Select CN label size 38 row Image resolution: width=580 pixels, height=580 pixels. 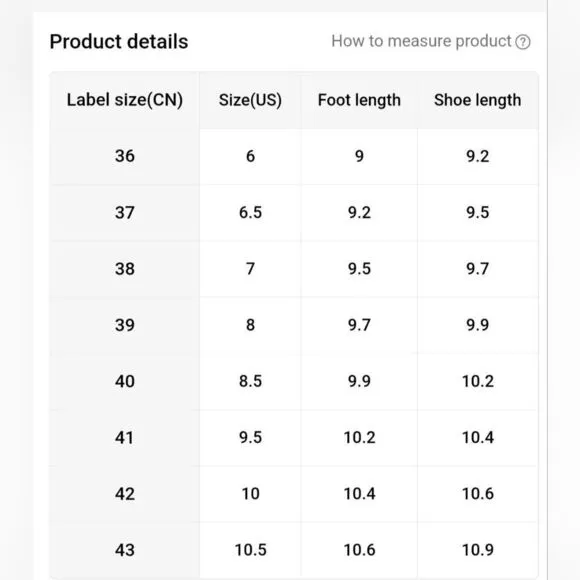pos(294,269)
